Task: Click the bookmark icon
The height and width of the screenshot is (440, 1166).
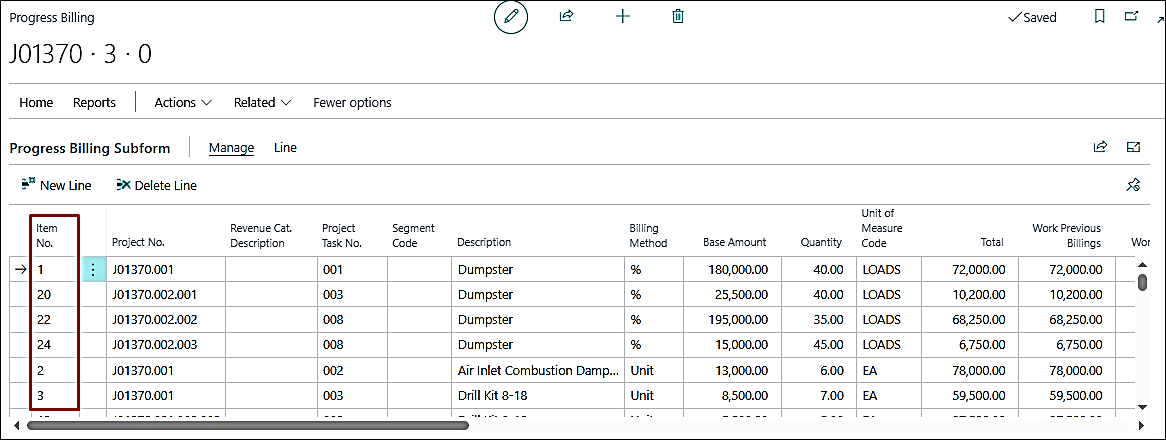Action: [1100, 17]
